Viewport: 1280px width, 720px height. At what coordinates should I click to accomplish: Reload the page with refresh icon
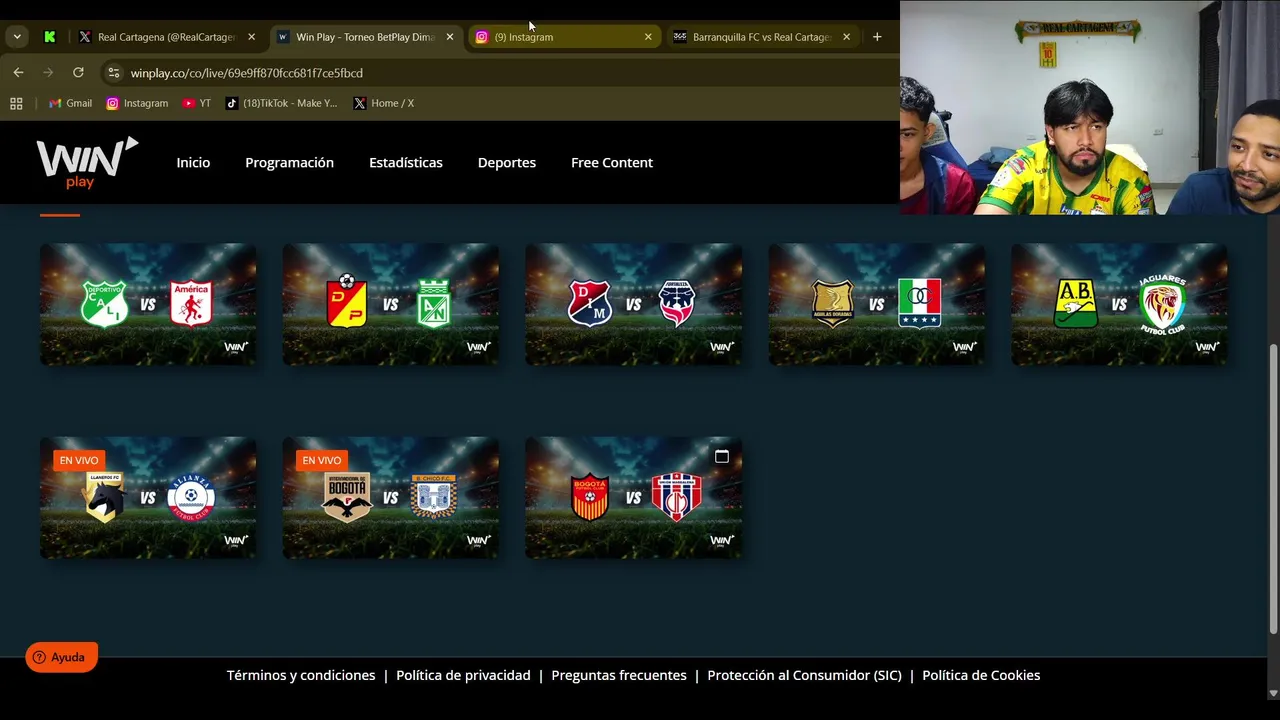coord(78,73)
